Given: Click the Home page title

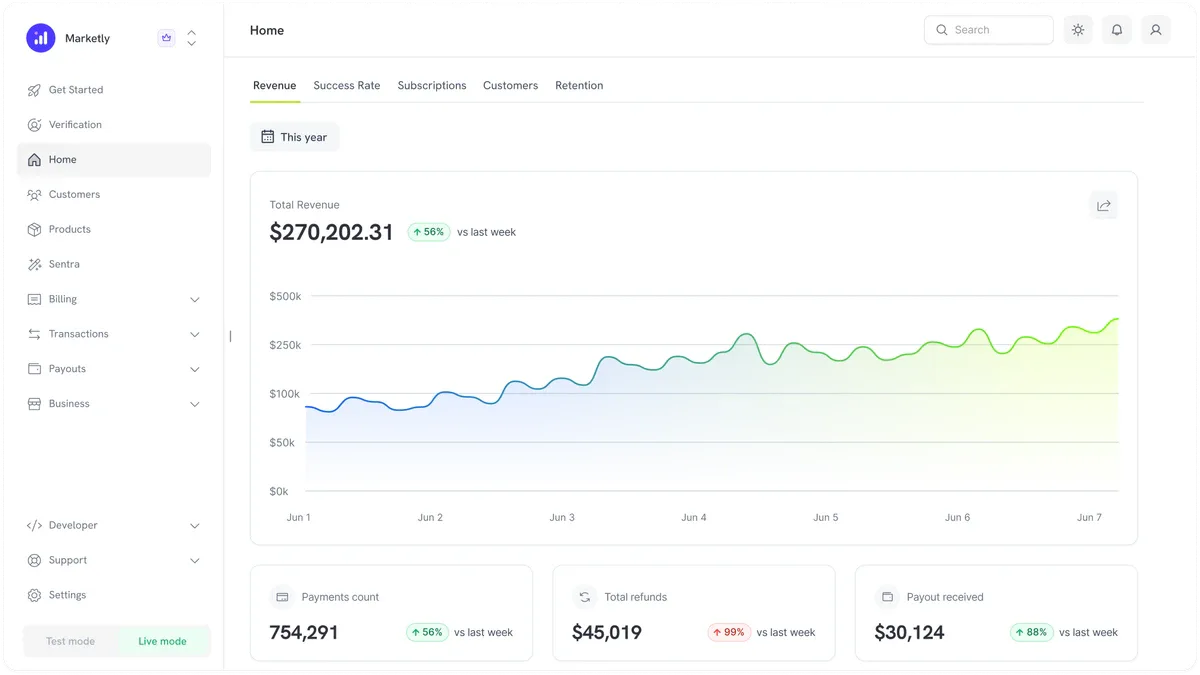Looking at the screenshot, I should click(267, 31).
